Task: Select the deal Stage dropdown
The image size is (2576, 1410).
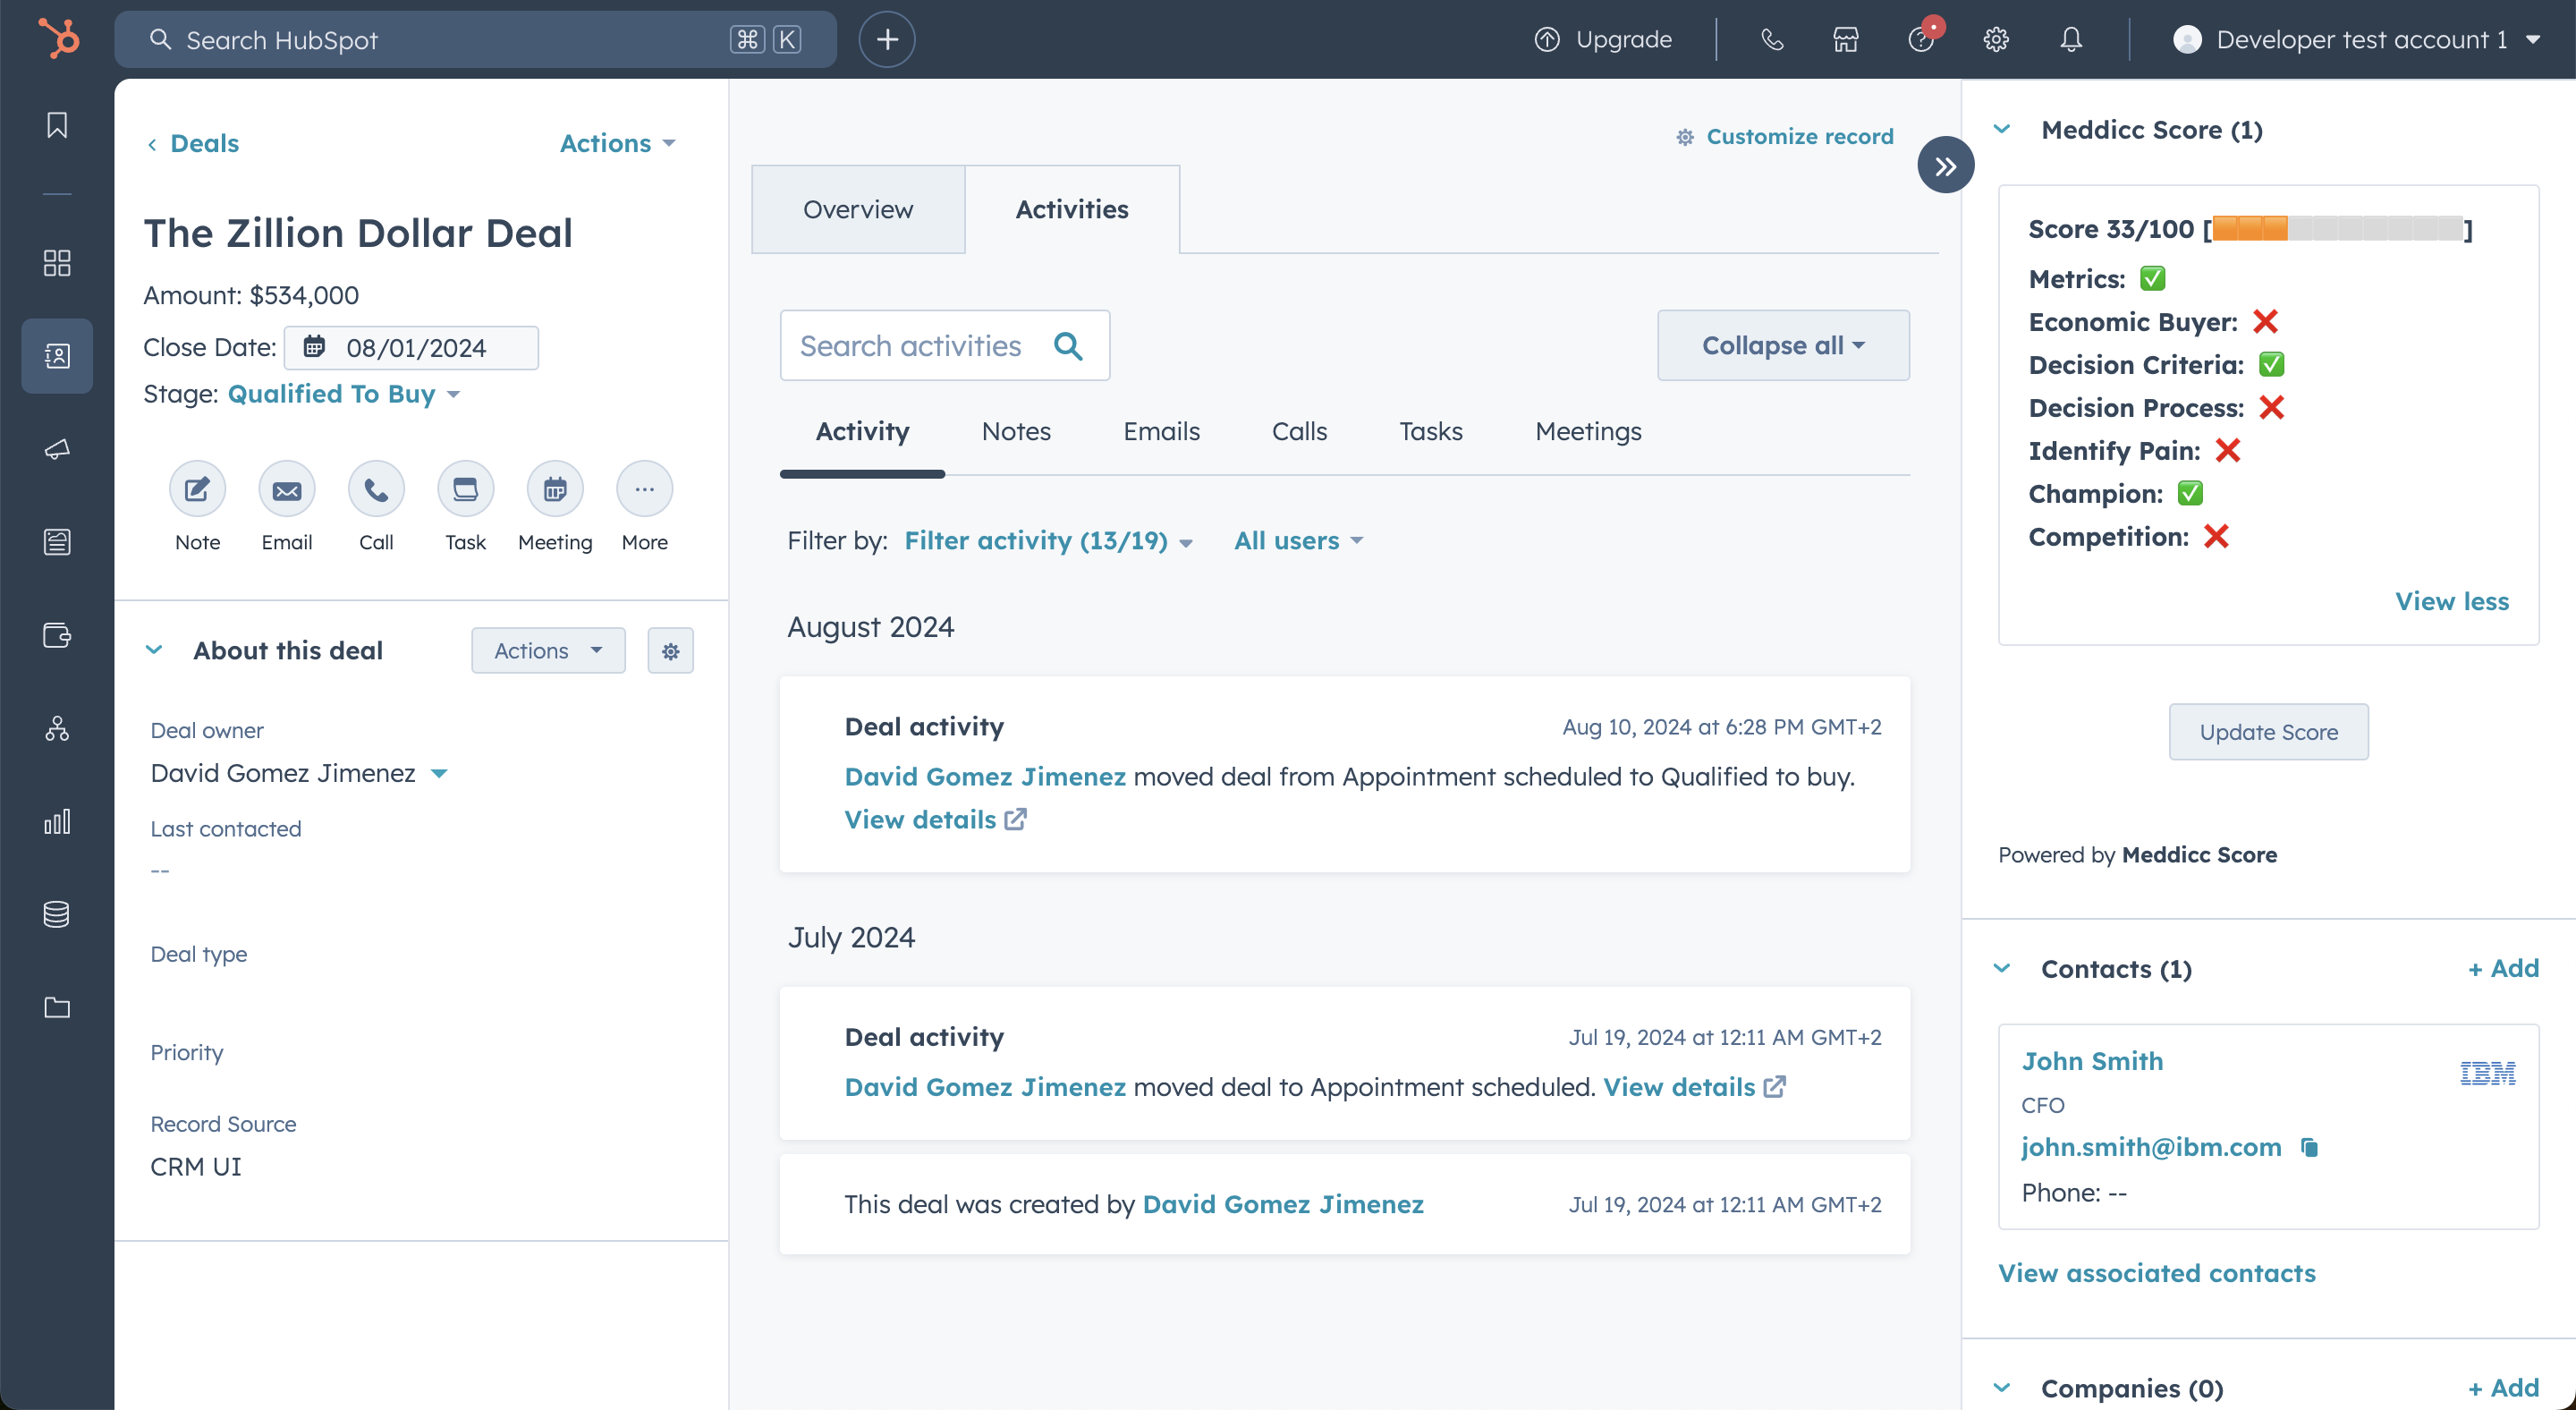Action: coord(340,393)
